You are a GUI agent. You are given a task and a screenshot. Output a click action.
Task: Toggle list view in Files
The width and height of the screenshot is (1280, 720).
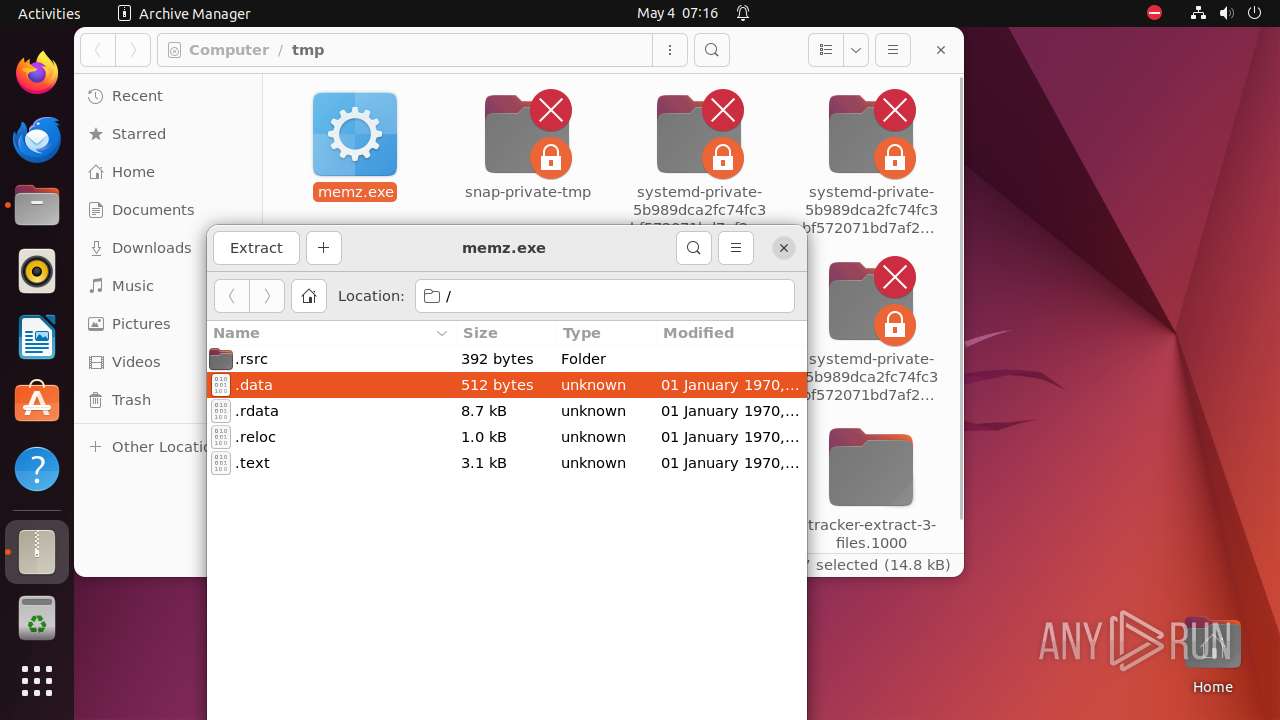pos(825,50)
